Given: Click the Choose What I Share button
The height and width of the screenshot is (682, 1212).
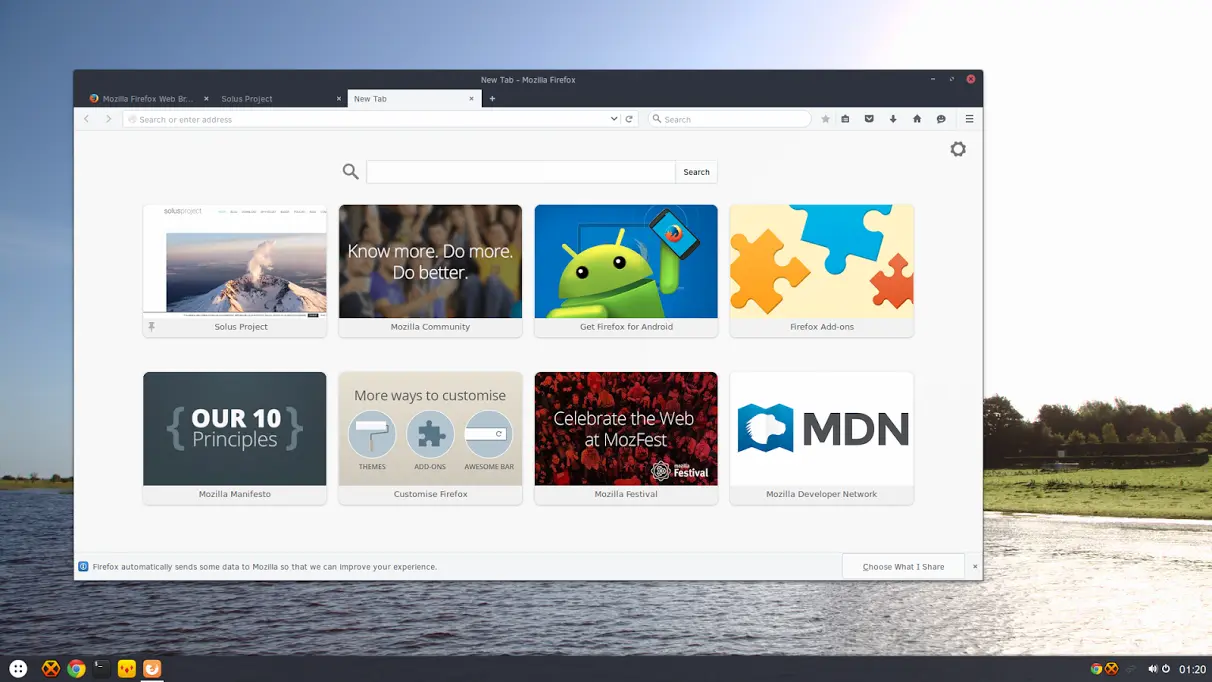Looking at the screenshot, I should pyautogui.click(x=903, y=567).
